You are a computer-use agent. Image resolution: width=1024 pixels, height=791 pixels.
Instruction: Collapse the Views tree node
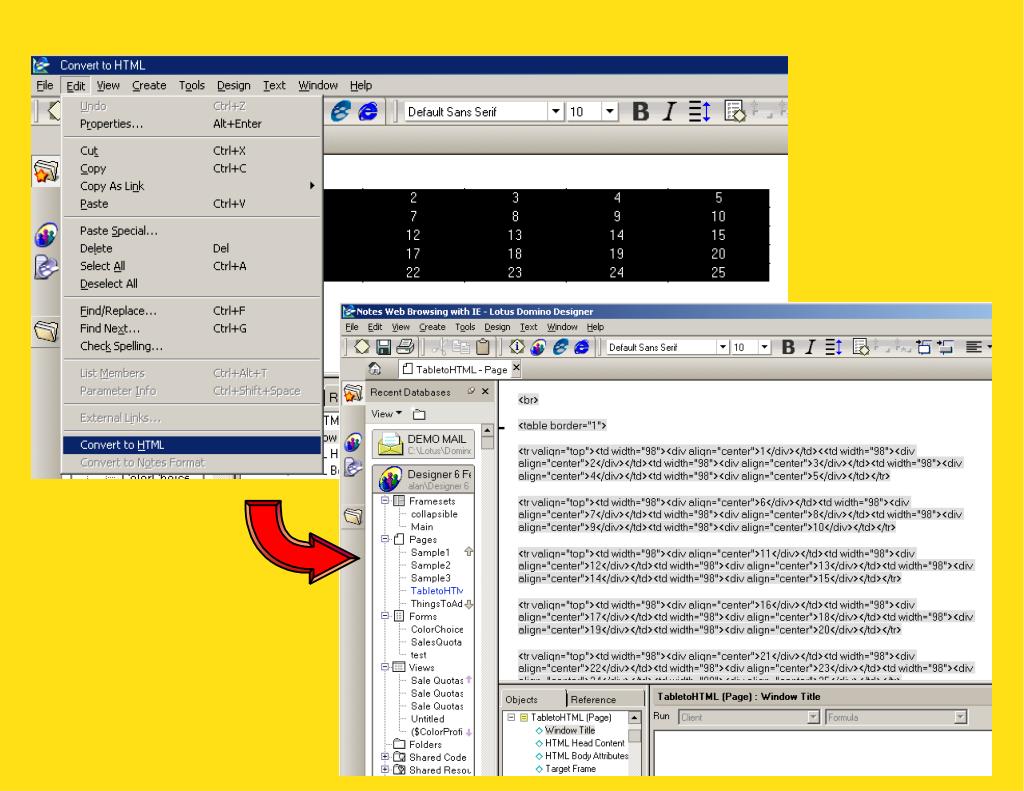[x=385, y=667]
